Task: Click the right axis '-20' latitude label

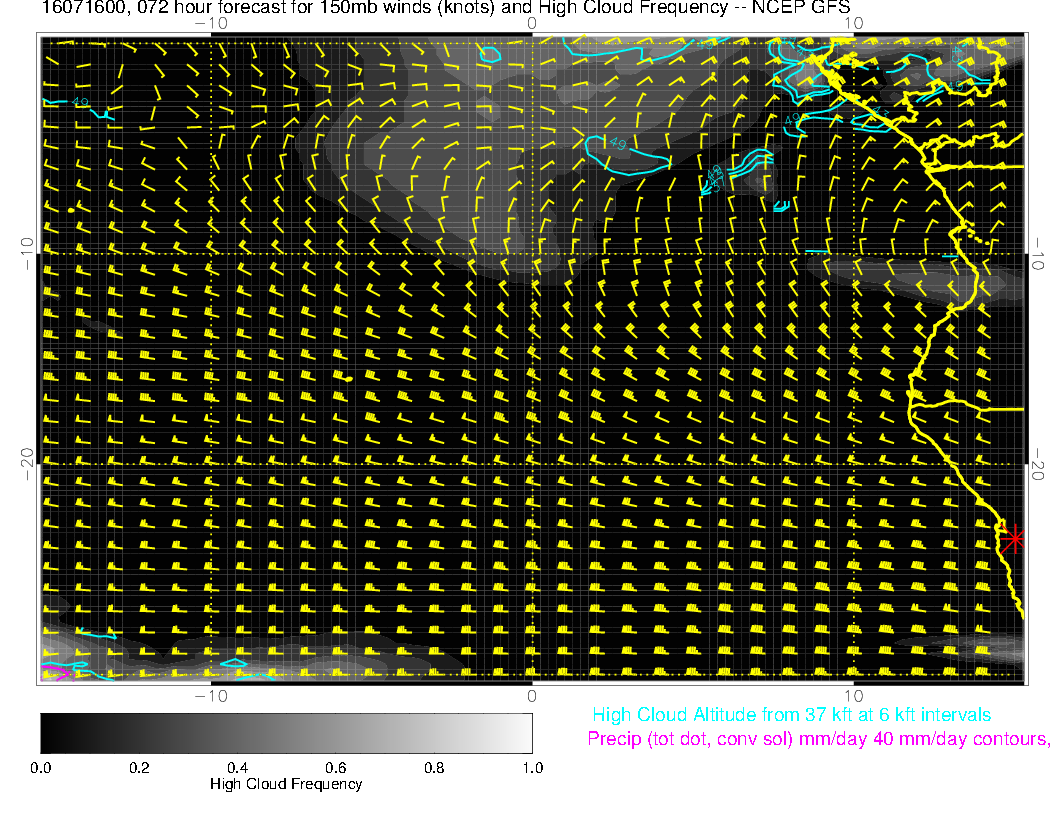Action: (x=1038, y=465)
